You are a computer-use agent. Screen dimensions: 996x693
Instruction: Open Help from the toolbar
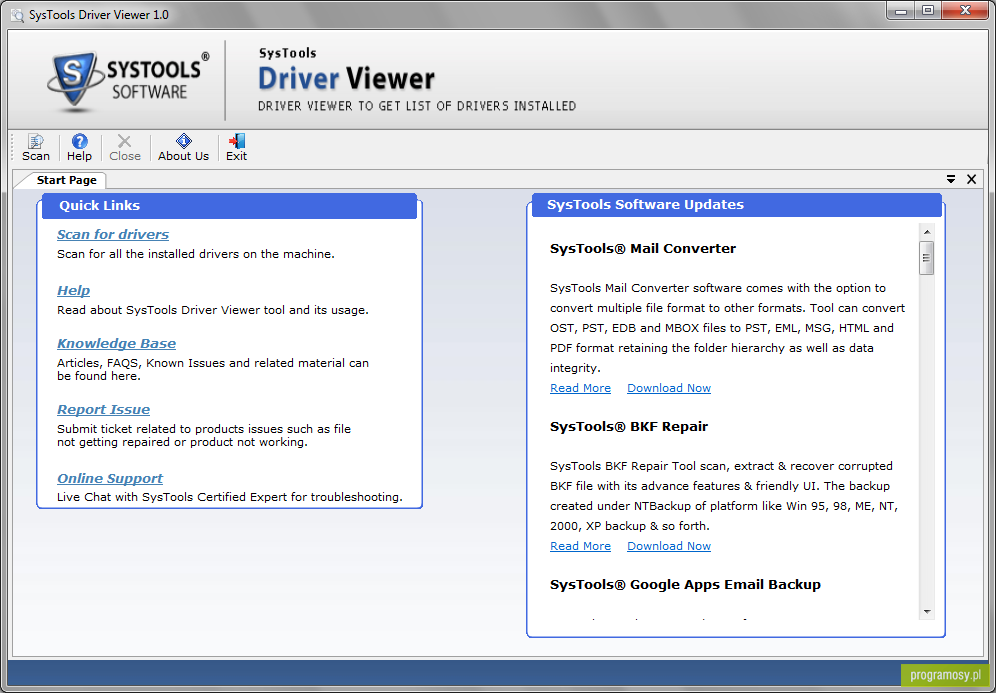(79, 147)
